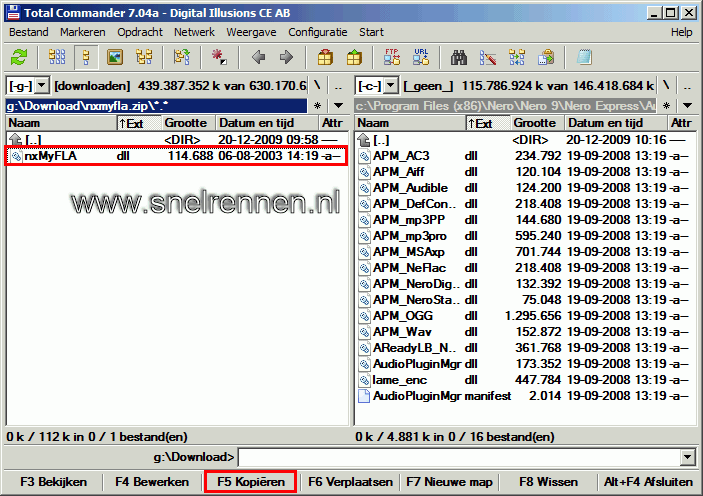Switch to brief file names view icon
This screenshot has height=496, width=703.
(x=57, y=57)
